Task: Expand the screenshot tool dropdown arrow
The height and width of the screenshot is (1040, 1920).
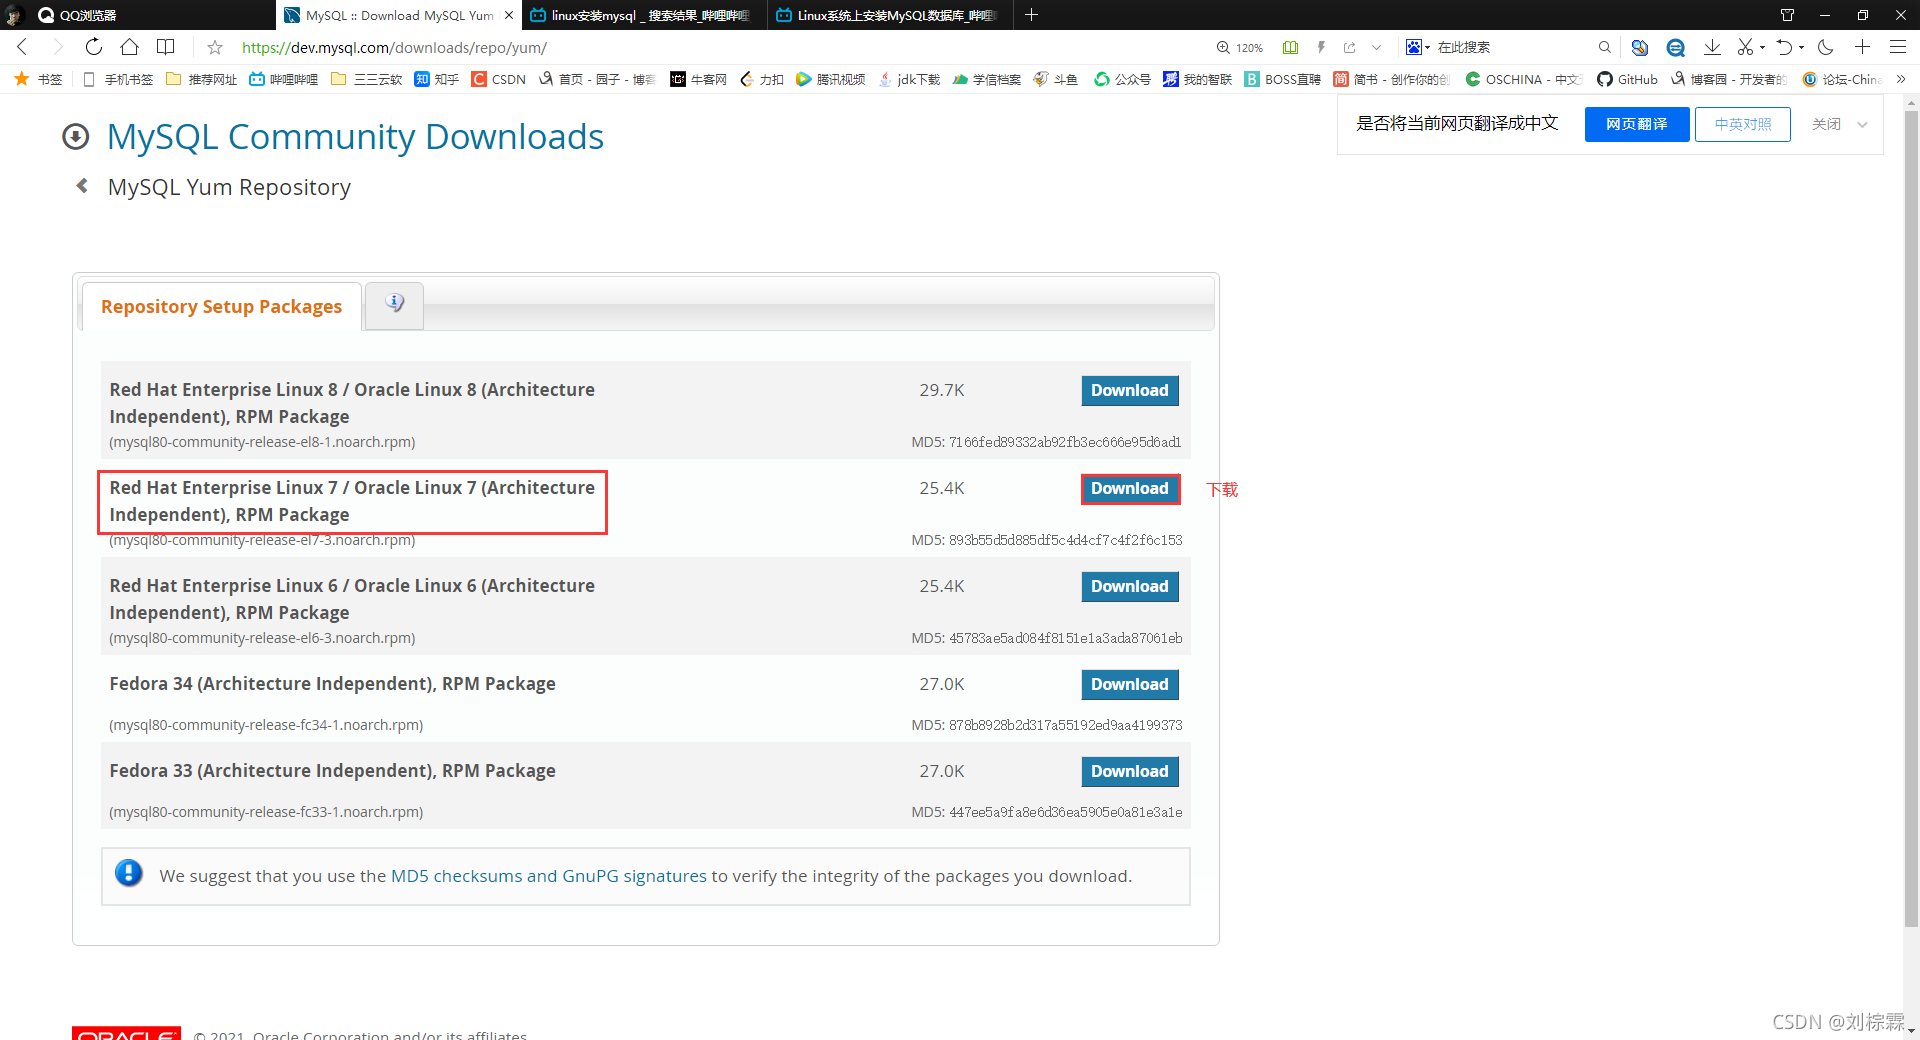Action: coord(1762,47)
